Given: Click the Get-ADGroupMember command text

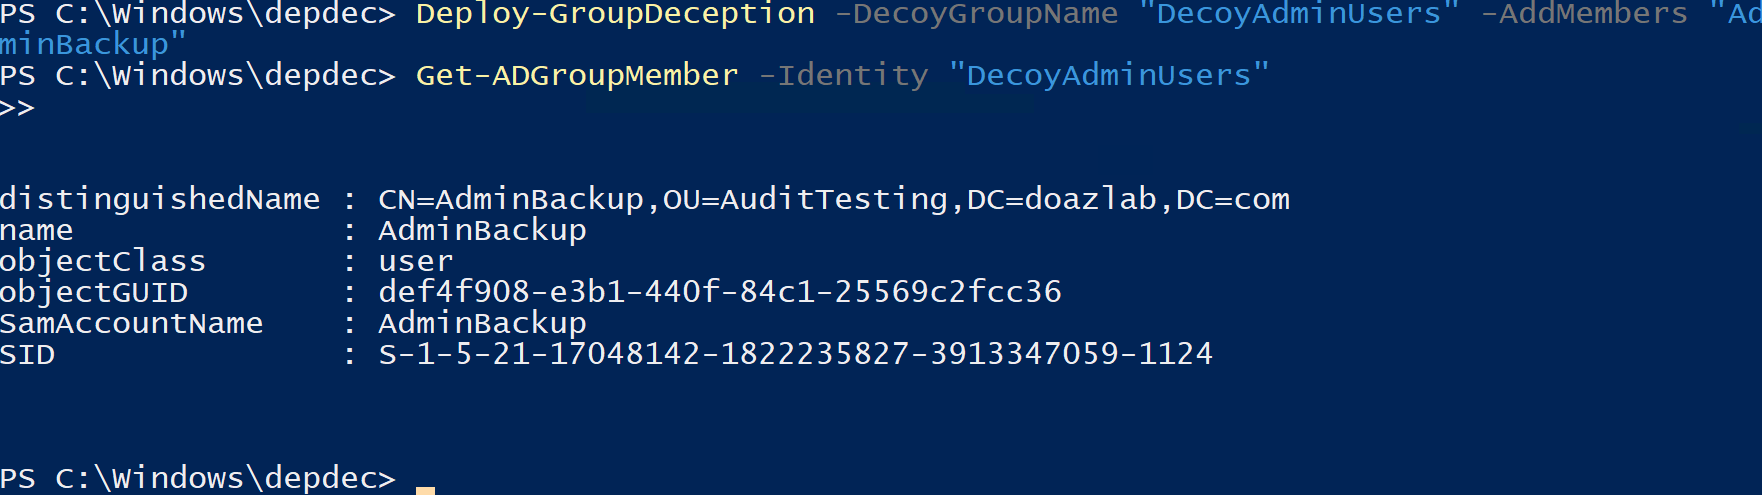Looking at the screenshot, I should click(x=577, y=75).
